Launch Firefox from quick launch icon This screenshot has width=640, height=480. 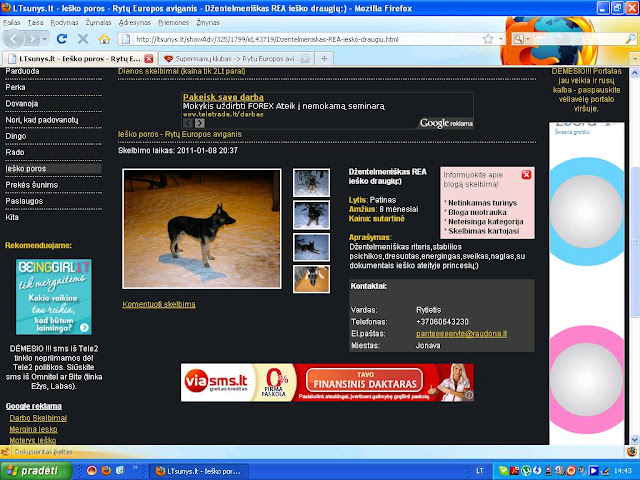pos(106,471)
